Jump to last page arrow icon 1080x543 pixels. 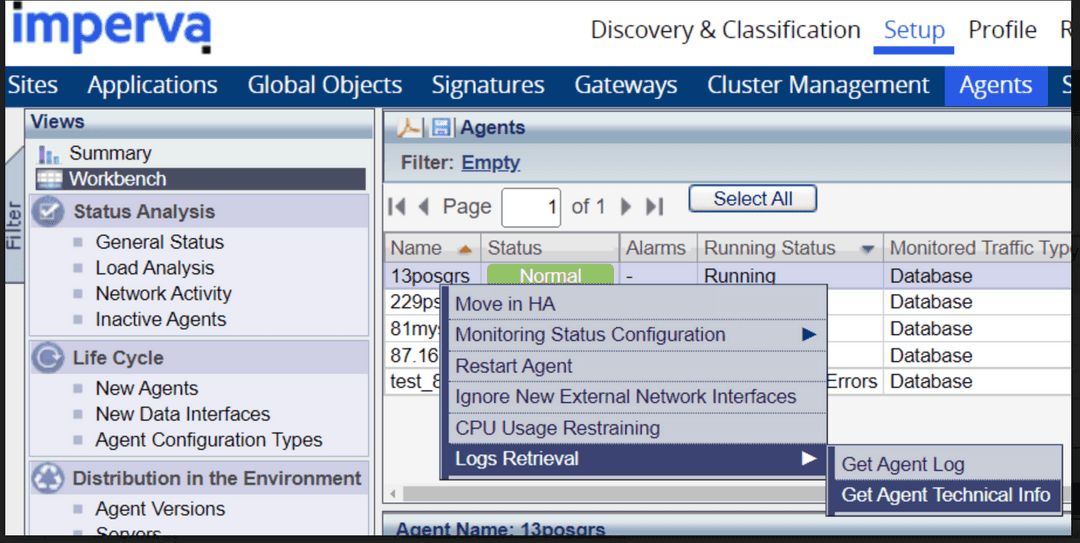click(x=654, y=207)
